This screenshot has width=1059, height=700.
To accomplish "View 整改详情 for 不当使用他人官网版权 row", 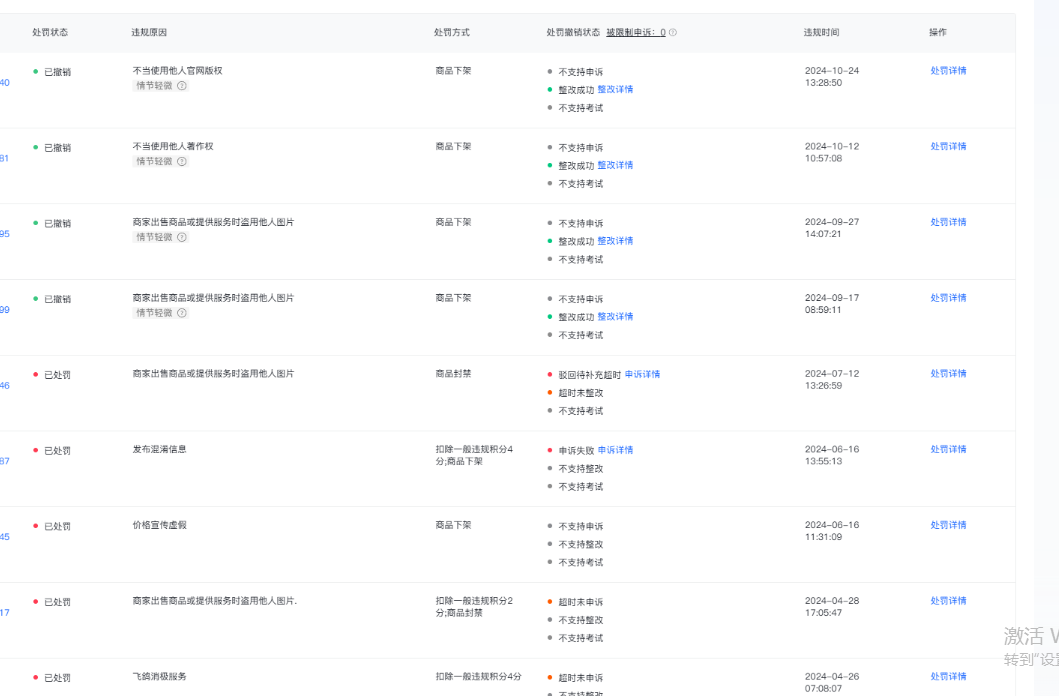I will pos(615,90).
